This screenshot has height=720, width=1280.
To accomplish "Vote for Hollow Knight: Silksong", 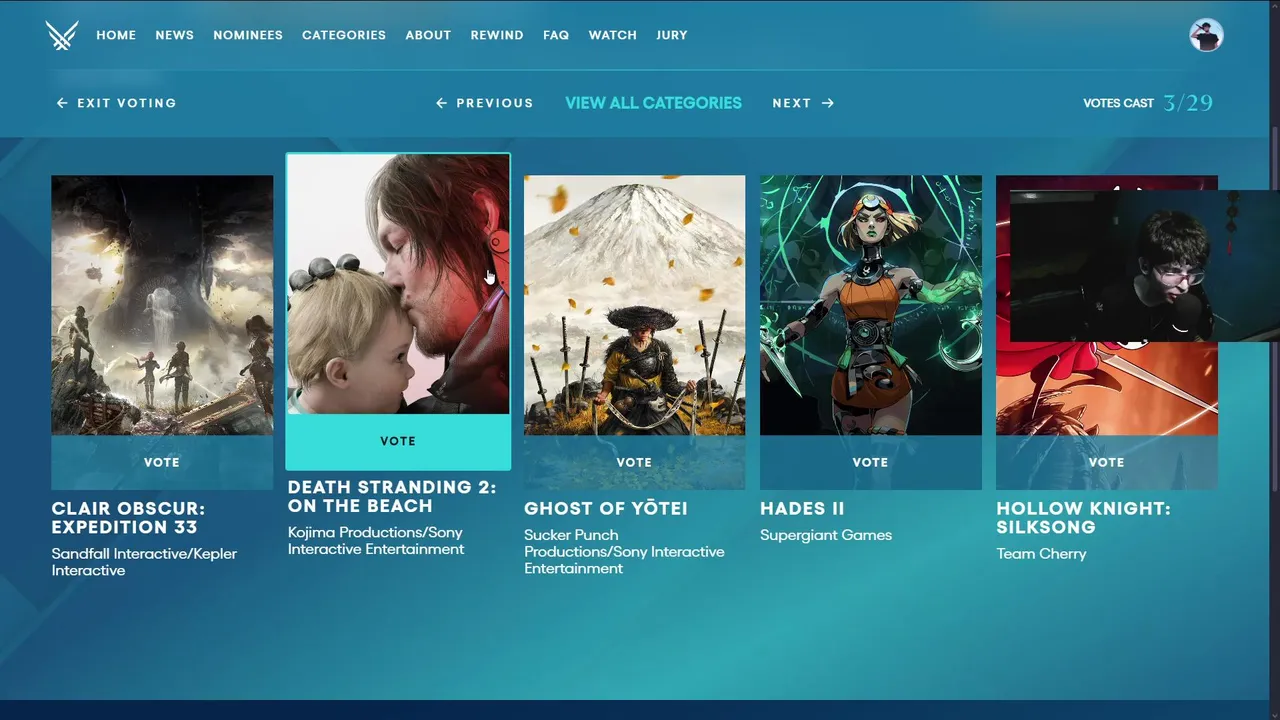I will [x=1106, y=462].
